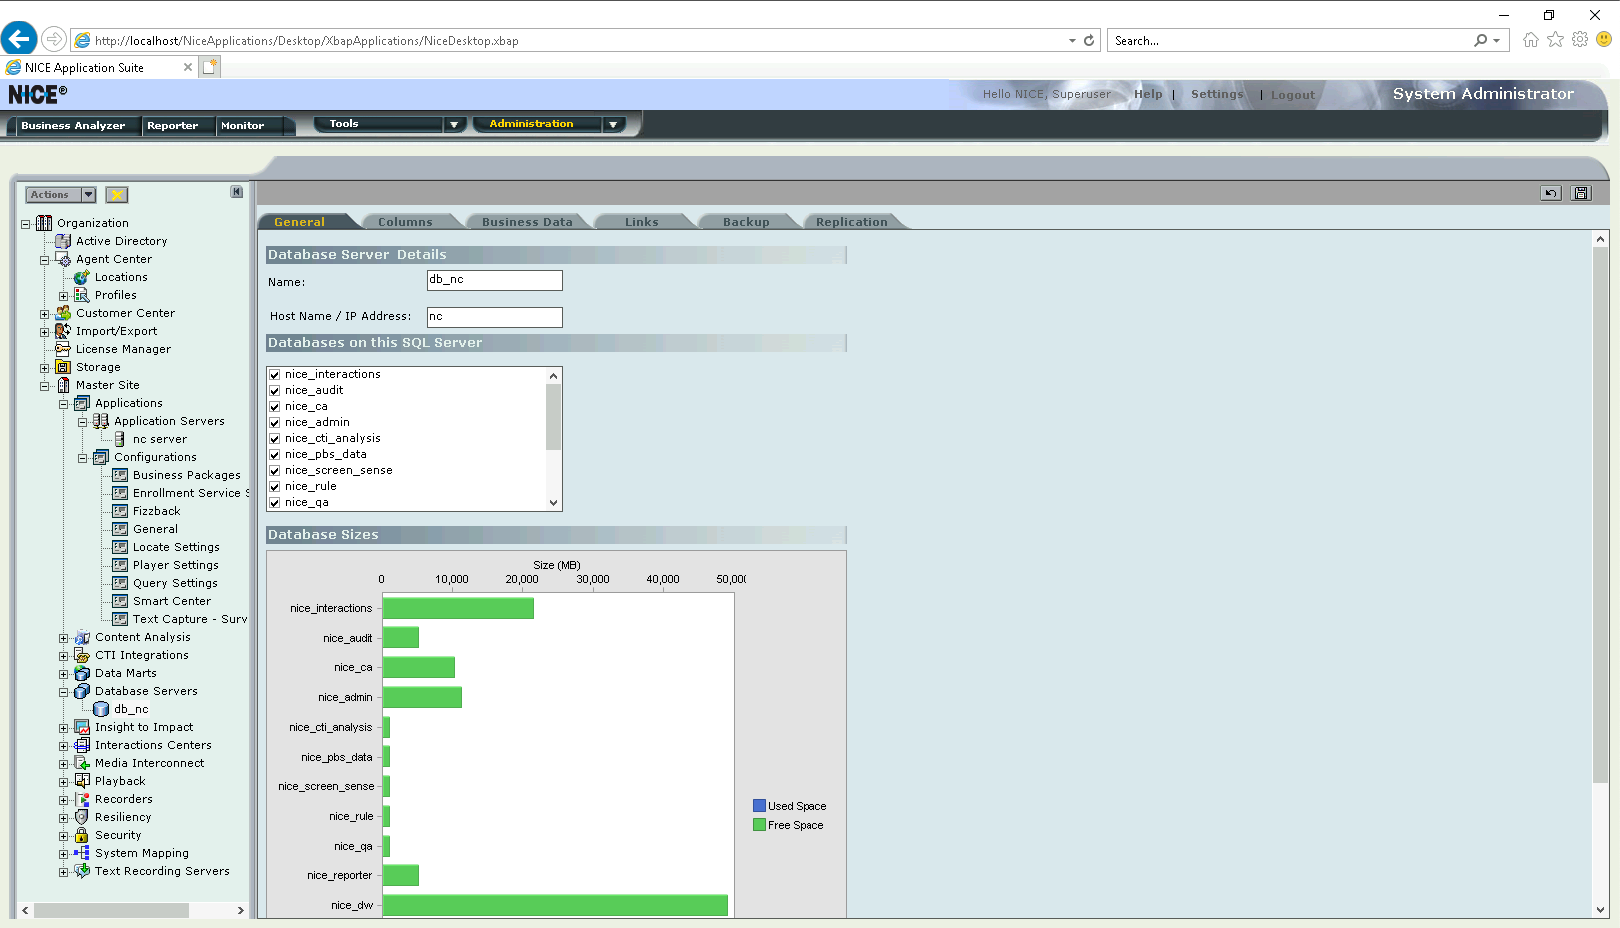The width and height of the screenshot is (1620, 928).
Task: Open the Replication tab
Action: coord(851,222)
